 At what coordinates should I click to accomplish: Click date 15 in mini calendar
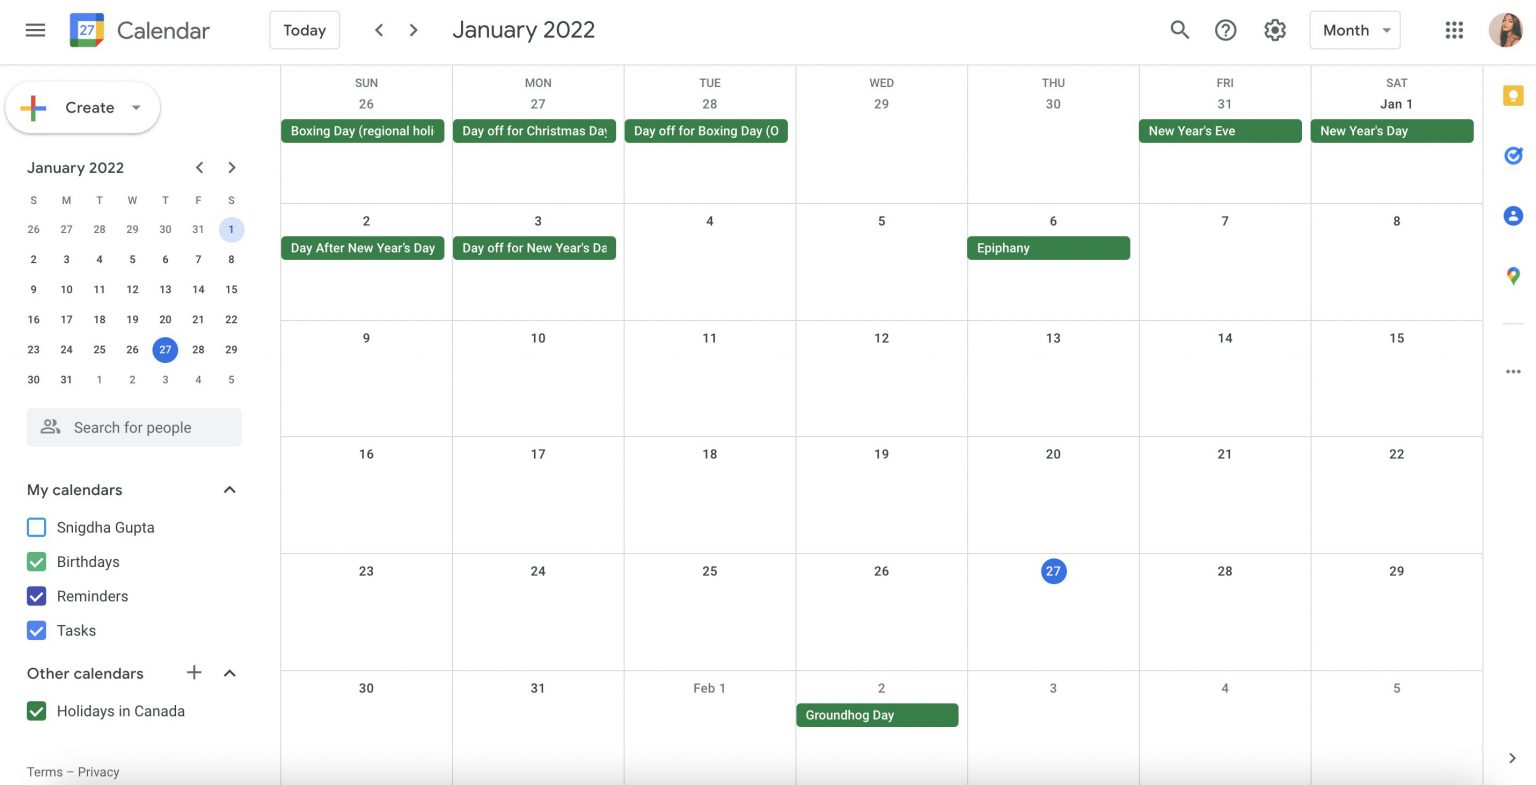pos(231,289)
